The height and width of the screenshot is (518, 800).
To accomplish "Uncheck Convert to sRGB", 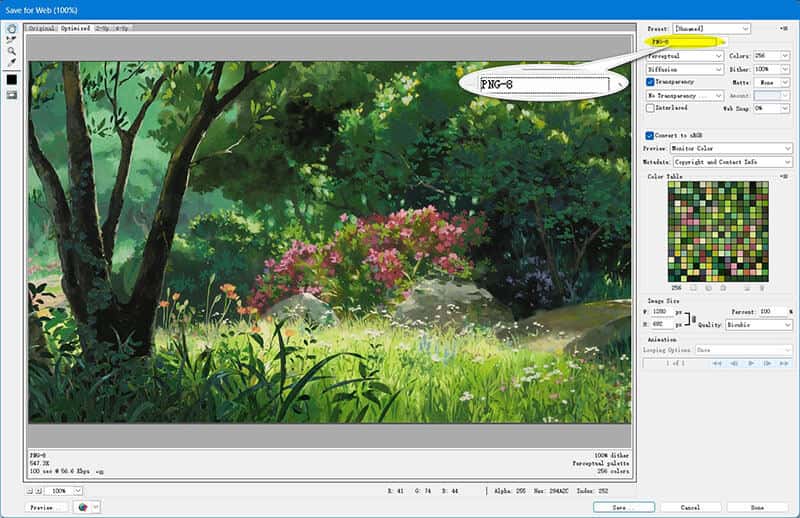I will (650, 135).
